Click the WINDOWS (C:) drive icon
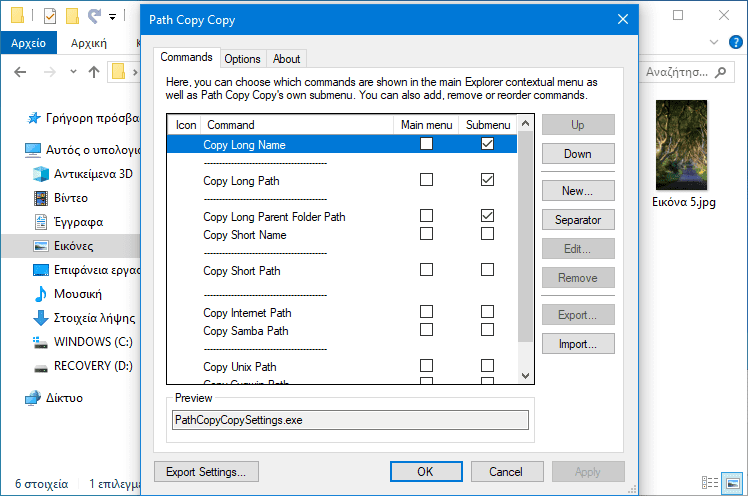 [x=41, y=342]
